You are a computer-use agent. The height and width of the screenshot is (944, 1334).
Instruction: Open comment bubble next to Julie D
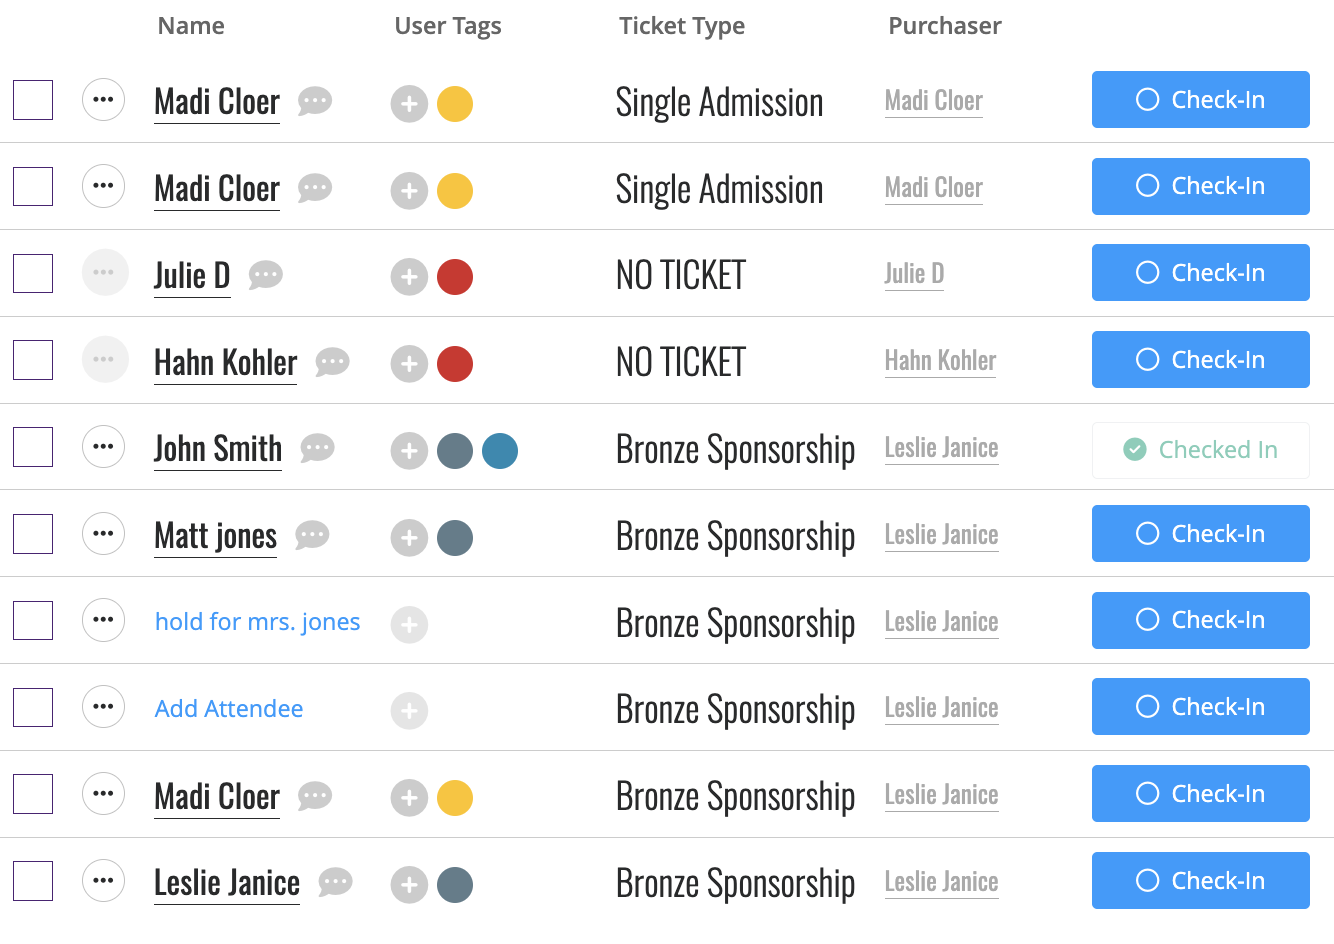coord(266,274)
